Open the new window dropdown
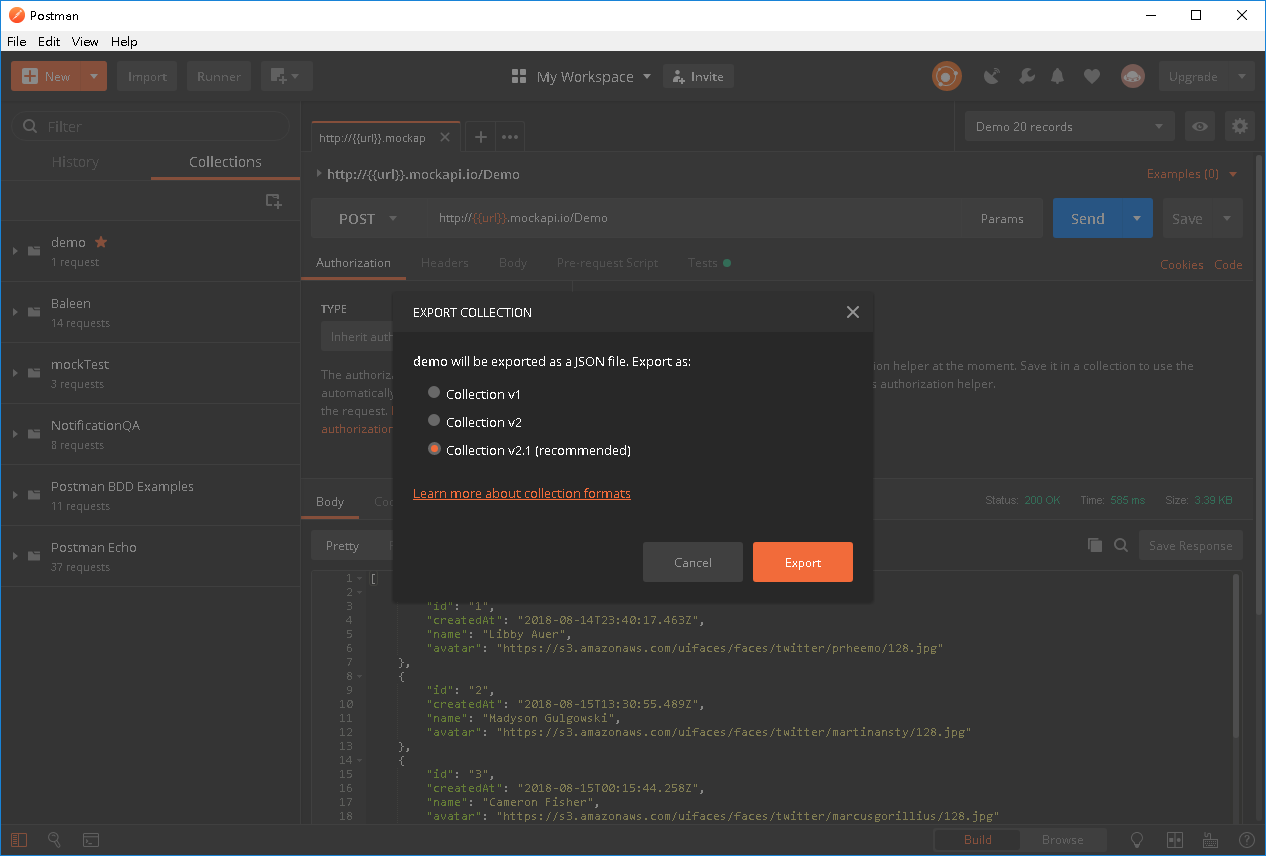This screenshot has height=856, width=1266. [x=287, y=76]
